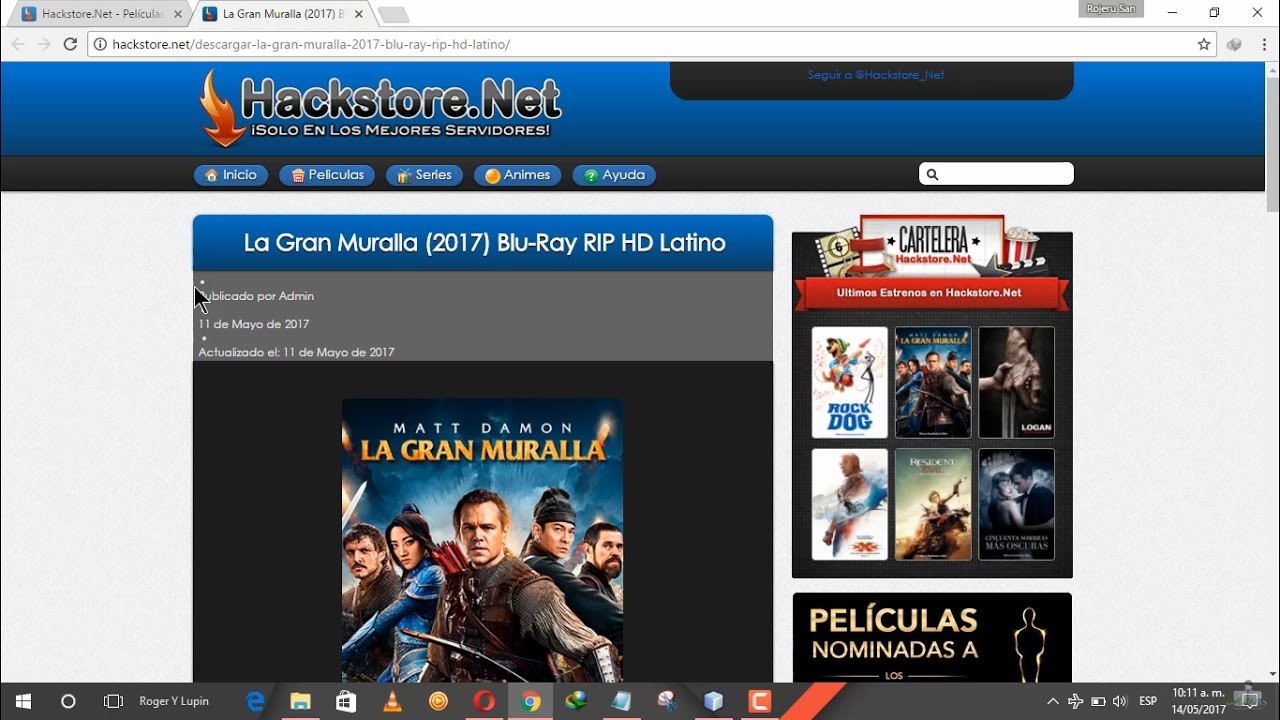The width and height of the screenshot is (1280, 720).
Task: Open the Animes menu item
Action: [x=517, y=175]
